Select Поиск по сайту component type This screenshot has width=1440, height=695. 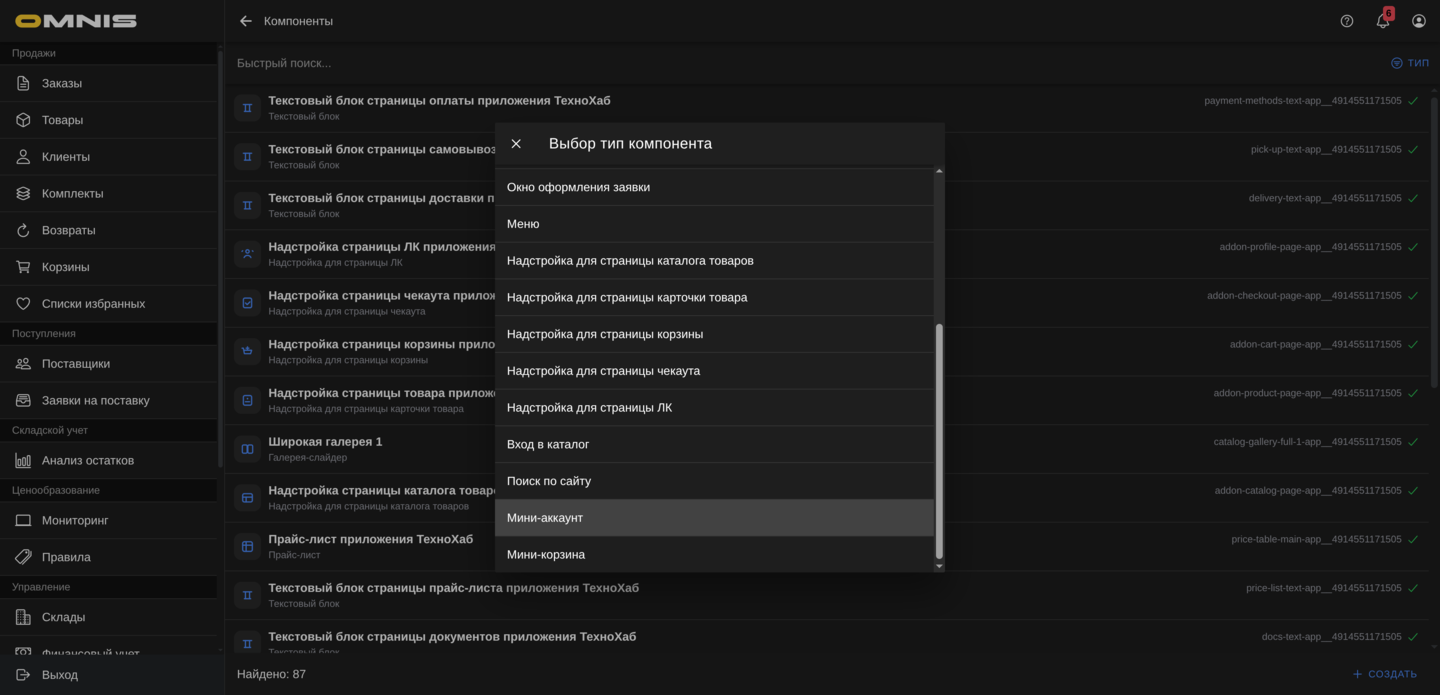(x=549, y=481)
